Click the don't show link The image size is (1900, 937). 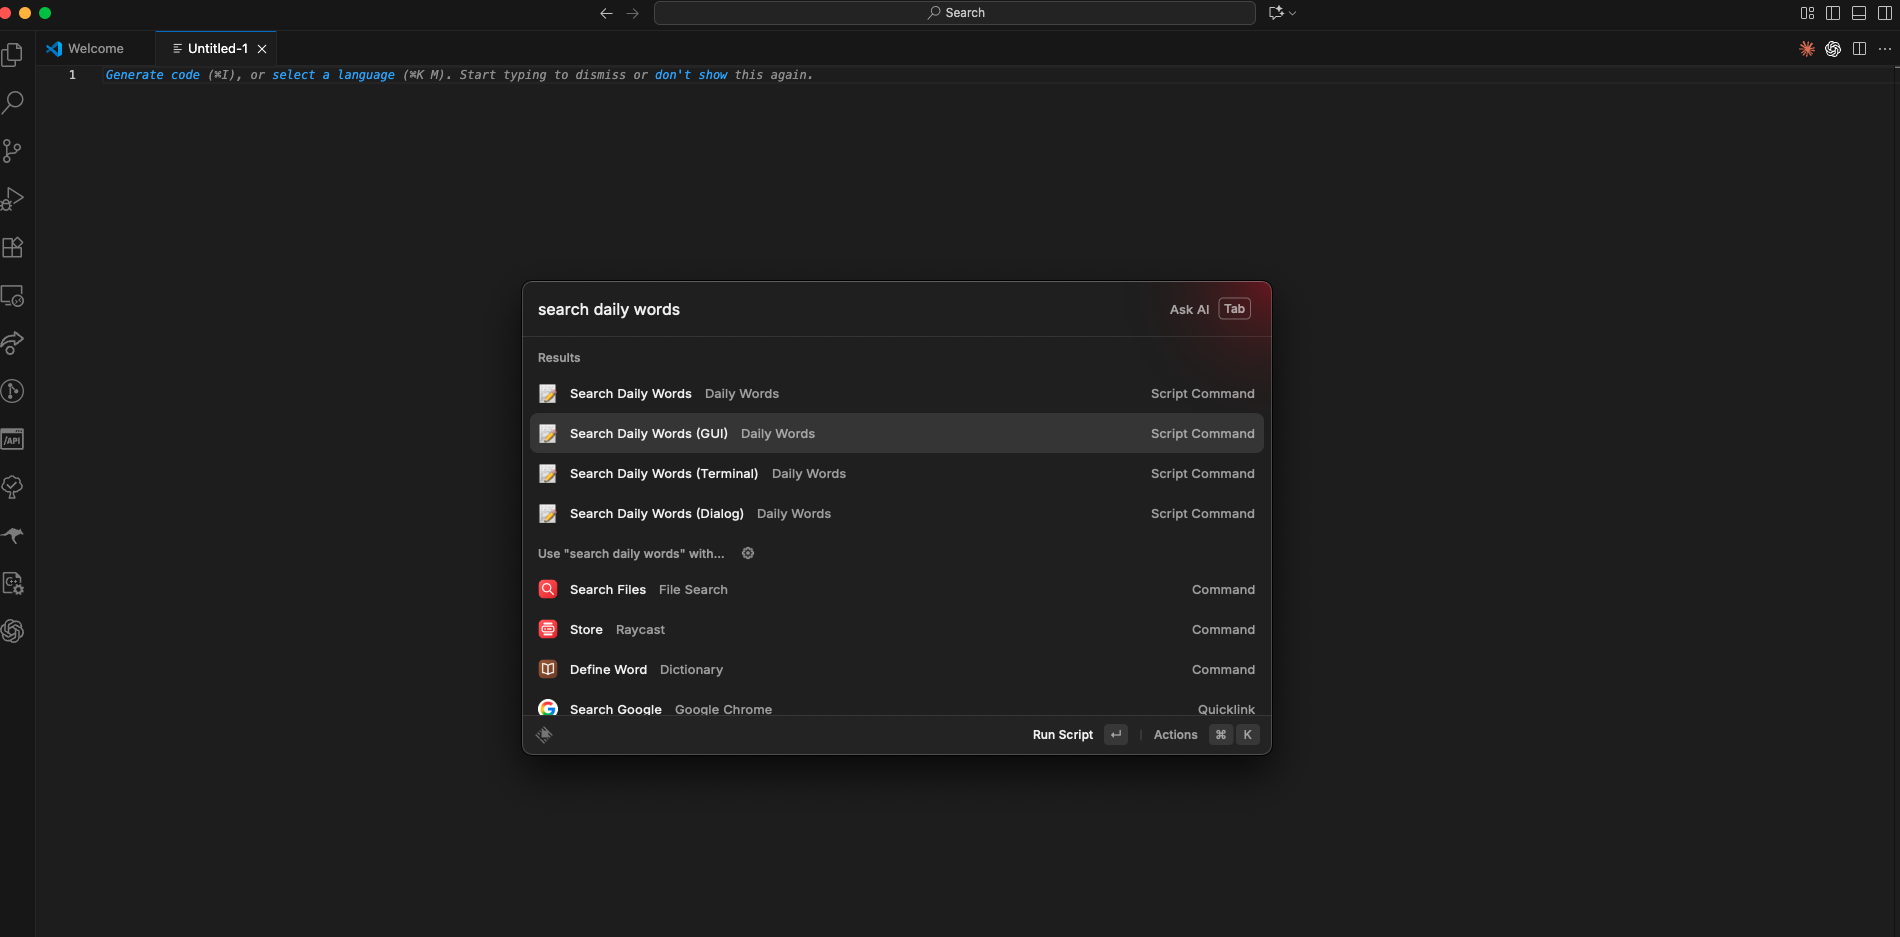tap(691, 75)
